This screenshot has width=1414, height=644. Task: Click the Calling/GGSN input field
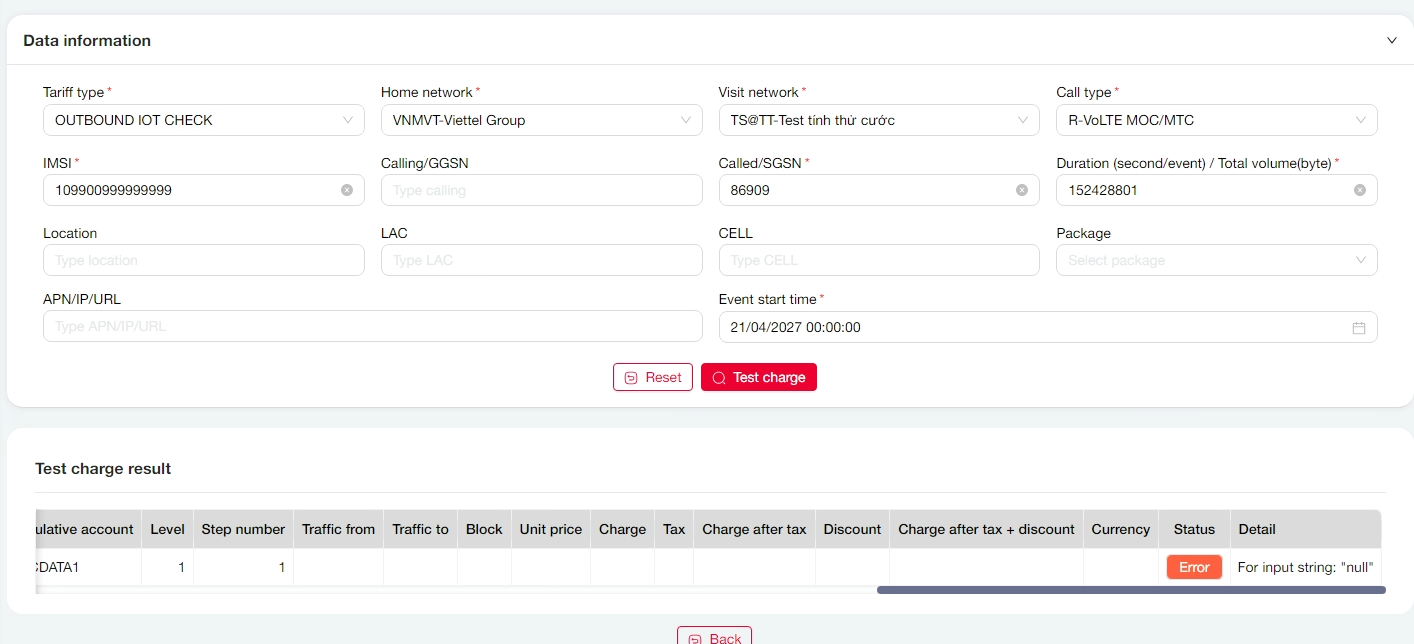(541, 190)
